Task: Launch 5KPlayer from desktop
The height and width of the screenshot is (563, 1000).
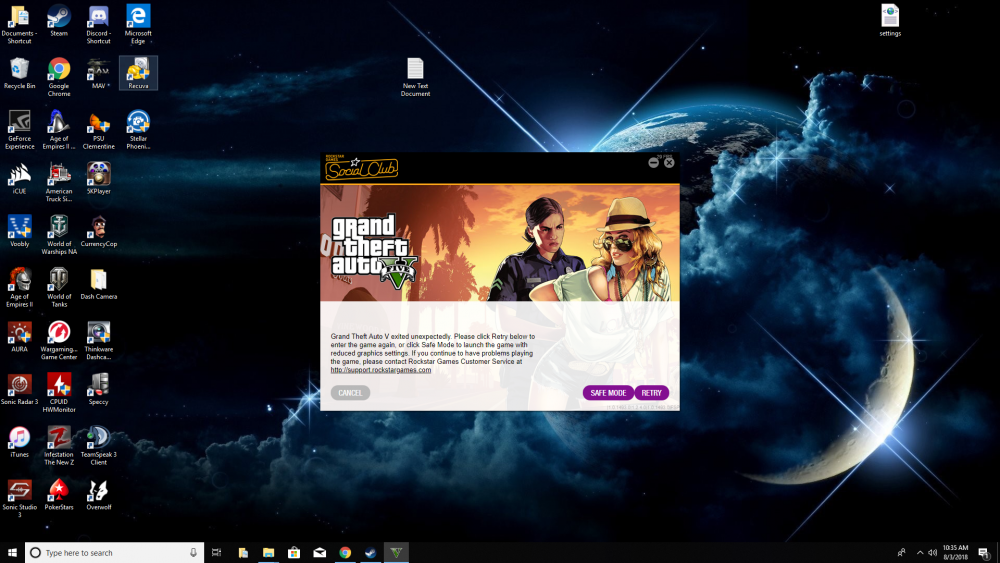Action: pyautogui.click(x=98, y=179)
